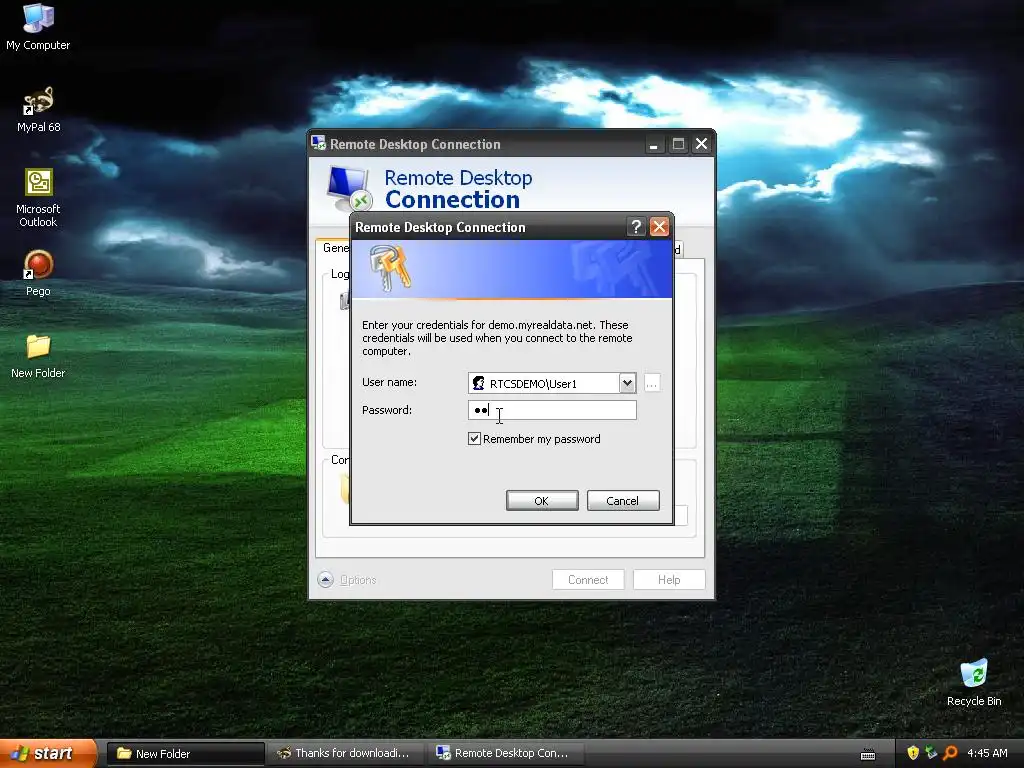
Task: Select New Folder on desktop
Action: (x=38, y=356)
